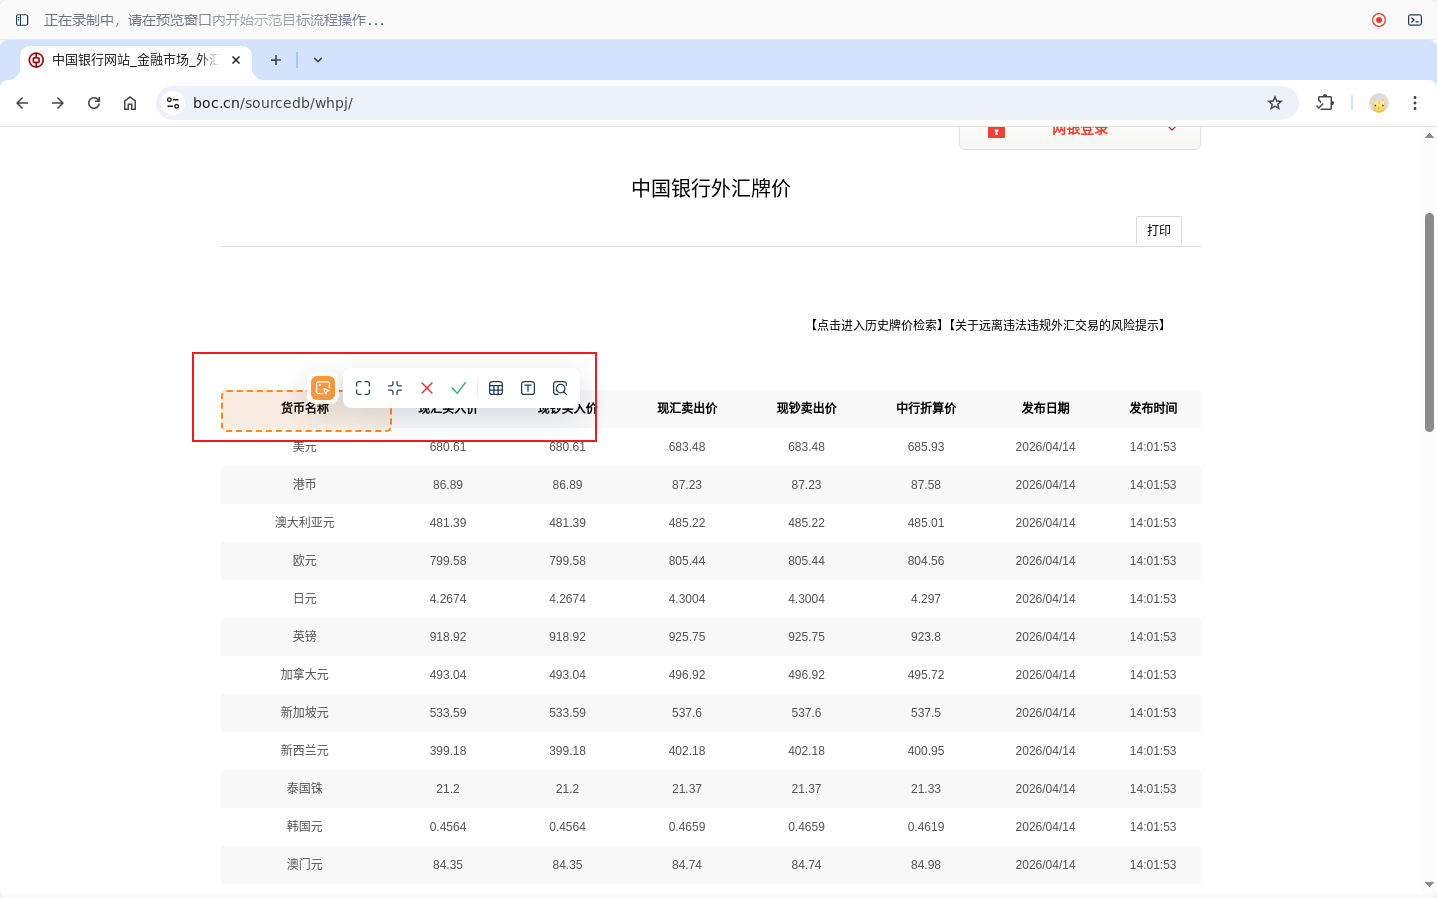Select the 中国银行网站_金融市场 tab
This screenshot has height=898, width=1437.
[x=136, y=60]
